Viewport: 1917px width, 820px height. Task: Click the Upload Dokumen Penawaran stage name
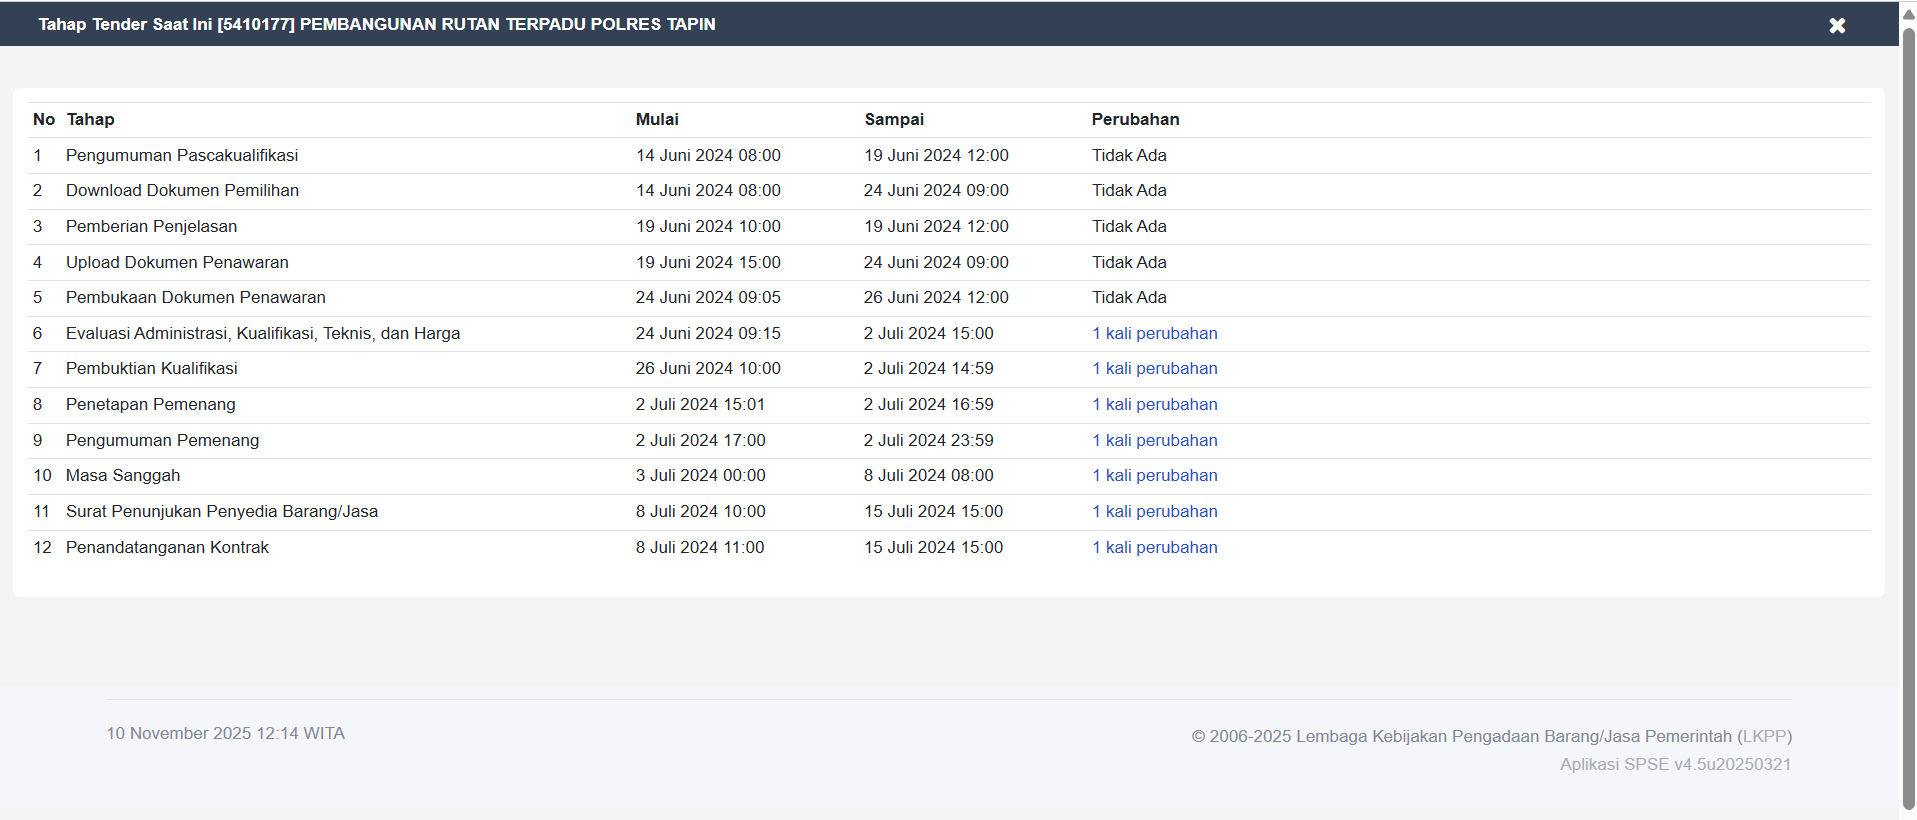[177, 263]
